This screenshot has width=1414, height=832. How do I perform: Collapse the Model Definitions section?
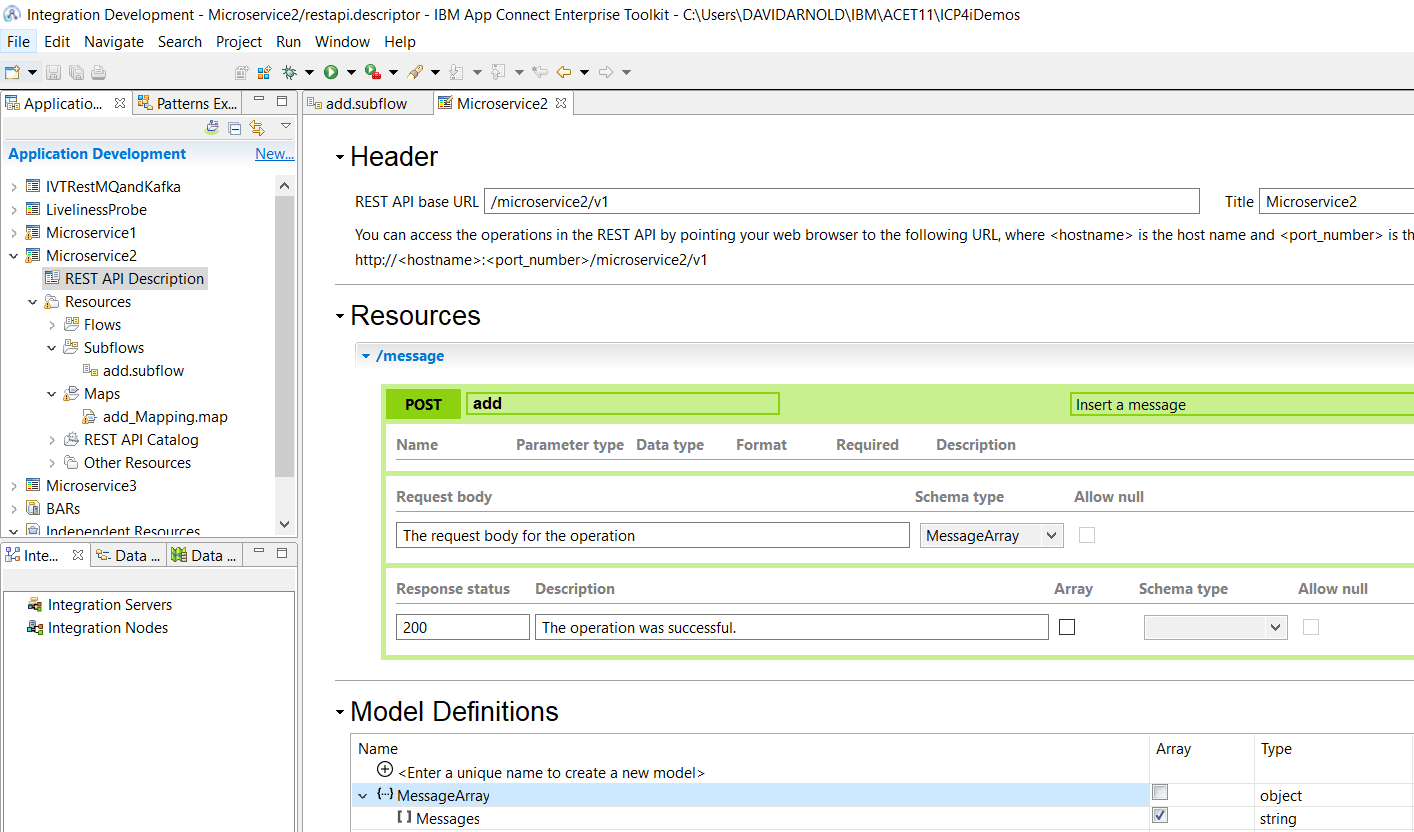[340, 713]
